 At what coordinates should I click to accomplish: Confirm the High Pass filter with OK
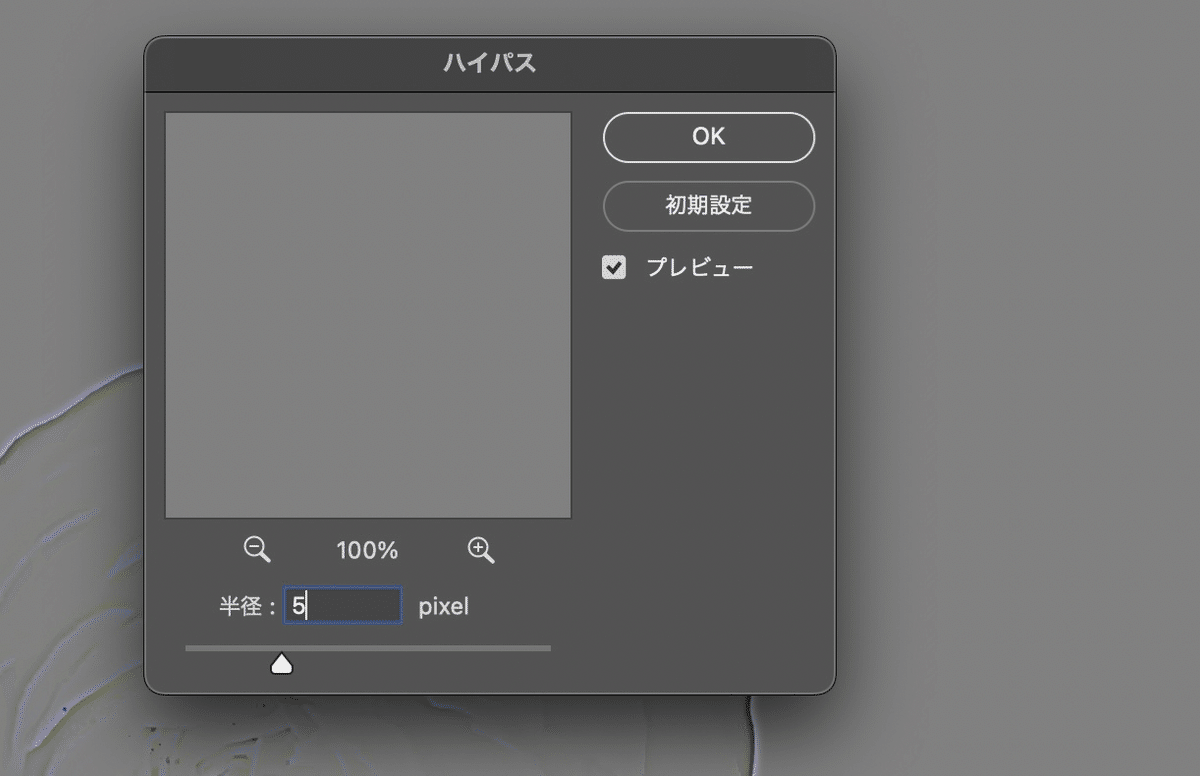click(709, 137)
